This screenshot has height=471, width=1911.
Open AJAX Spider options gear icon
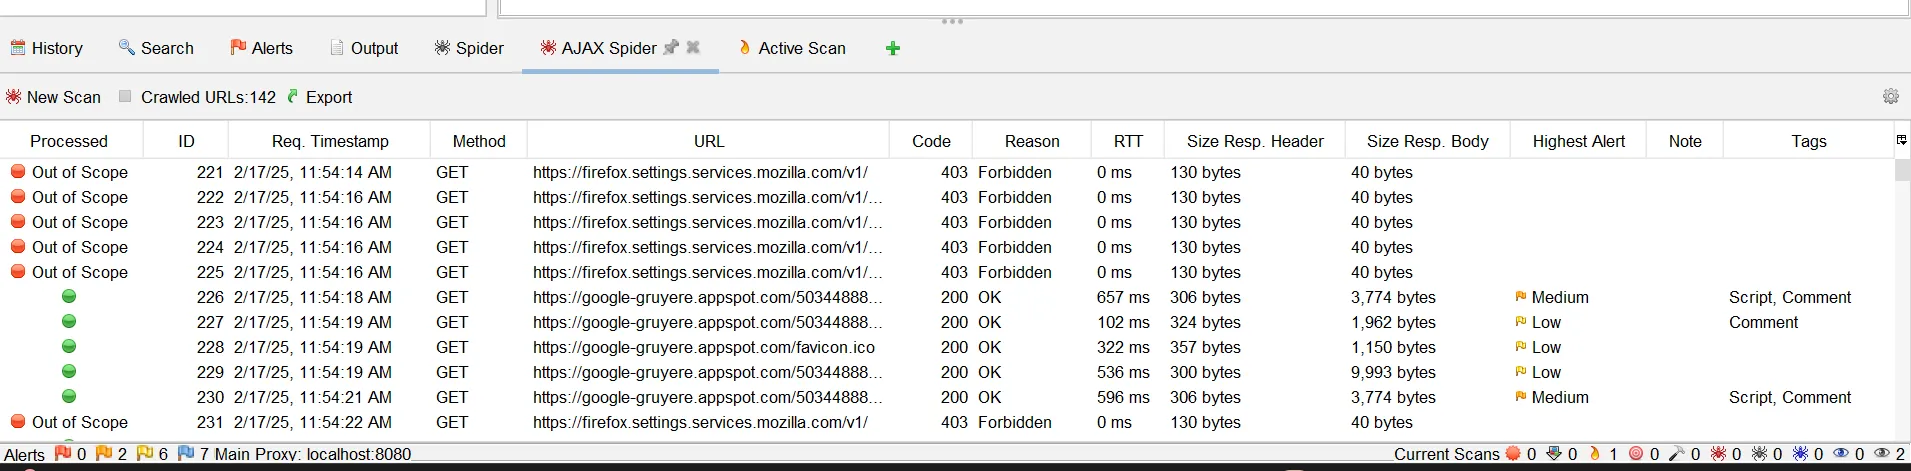(x=1890, y=97)
